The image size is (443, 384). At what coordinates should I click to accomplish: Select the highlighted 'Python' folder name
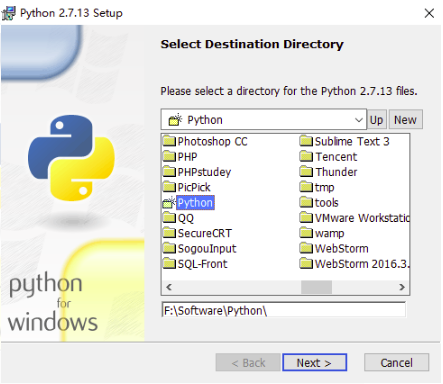tap(195, 203)
